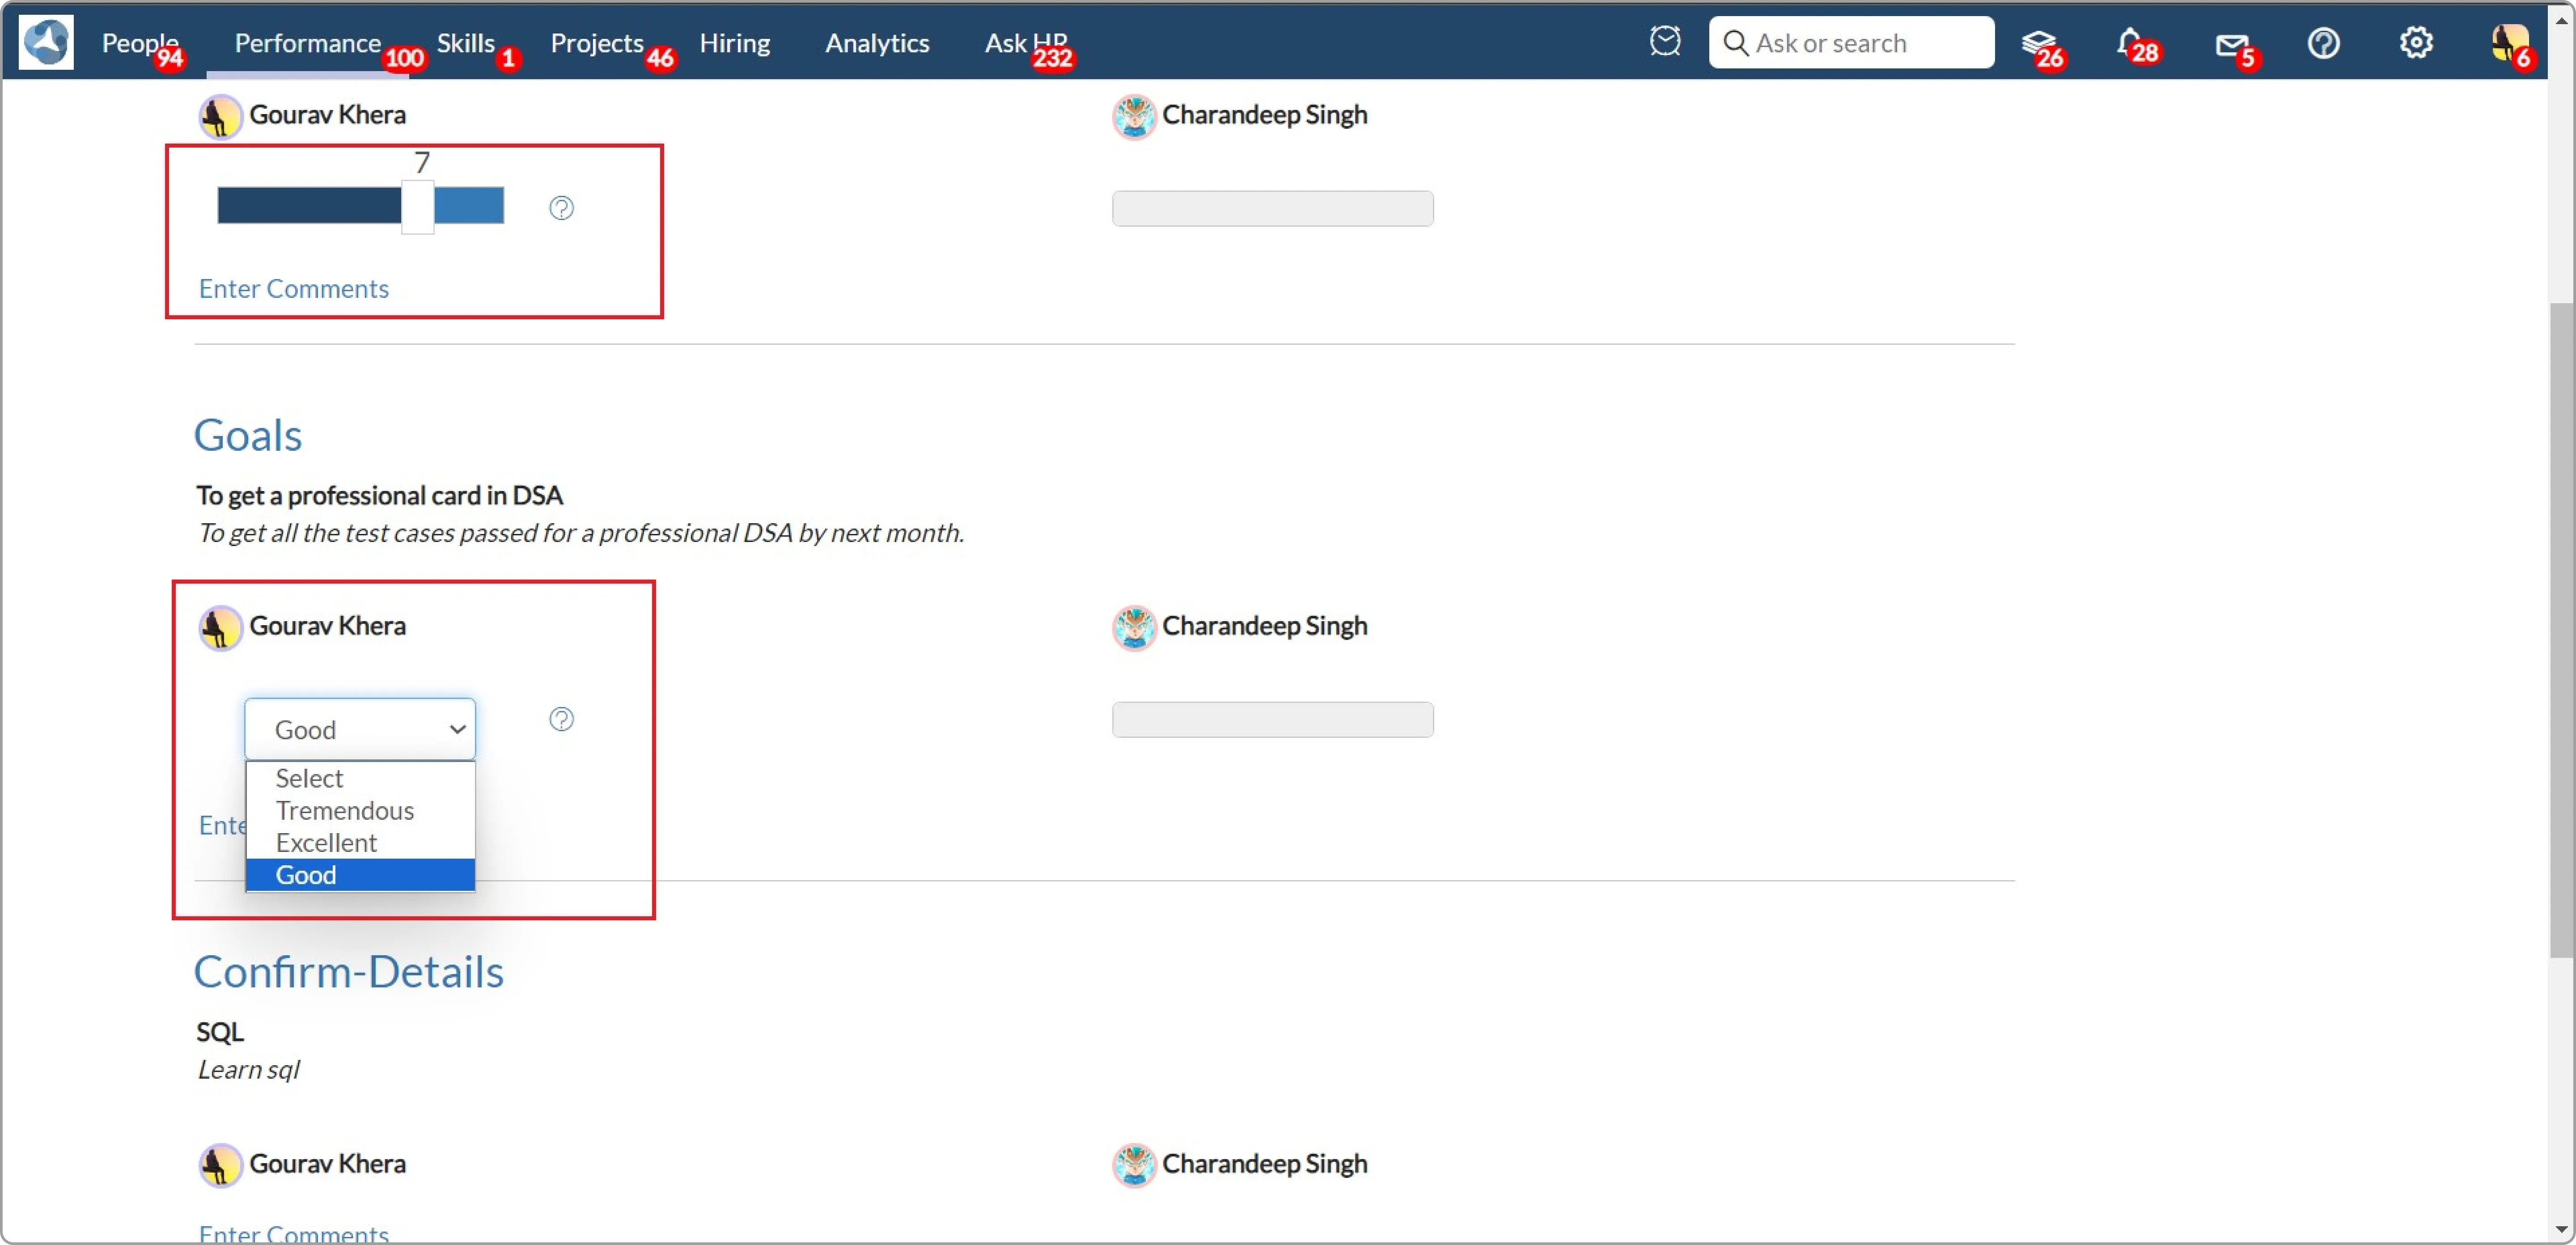
Task: Open the Performance tab
Action: (x=307, y=43)
